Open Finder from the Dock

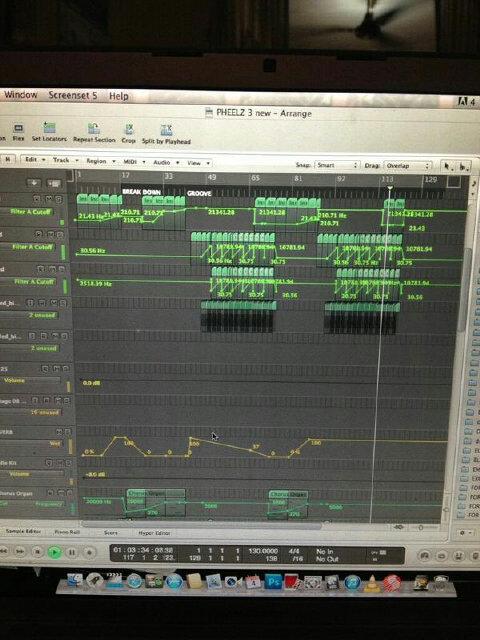[x=75, y=580]
